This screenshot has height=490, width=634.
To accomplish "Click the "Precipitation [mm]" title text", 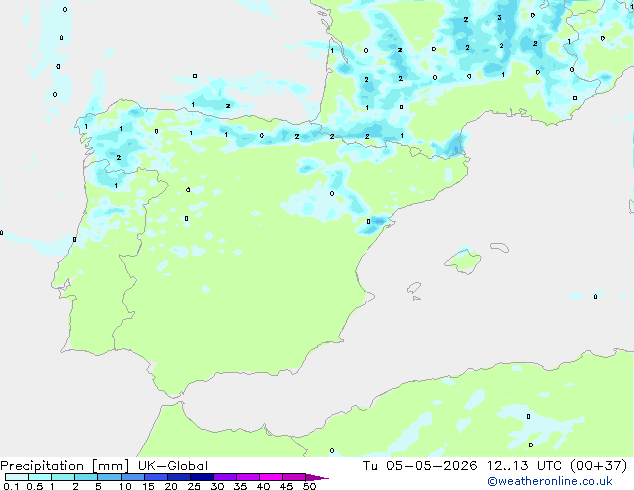I will click(64, 466).
